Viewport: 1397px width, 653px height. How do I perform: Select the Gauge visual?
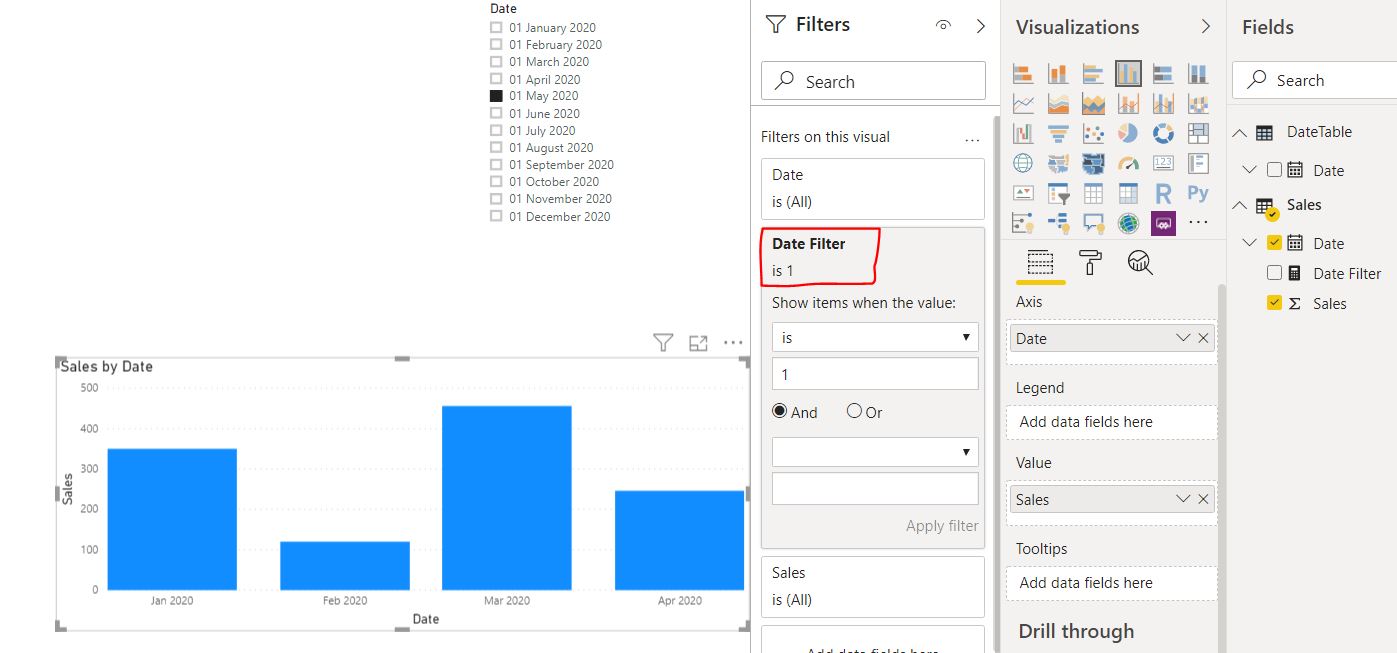coord(1128,163)
